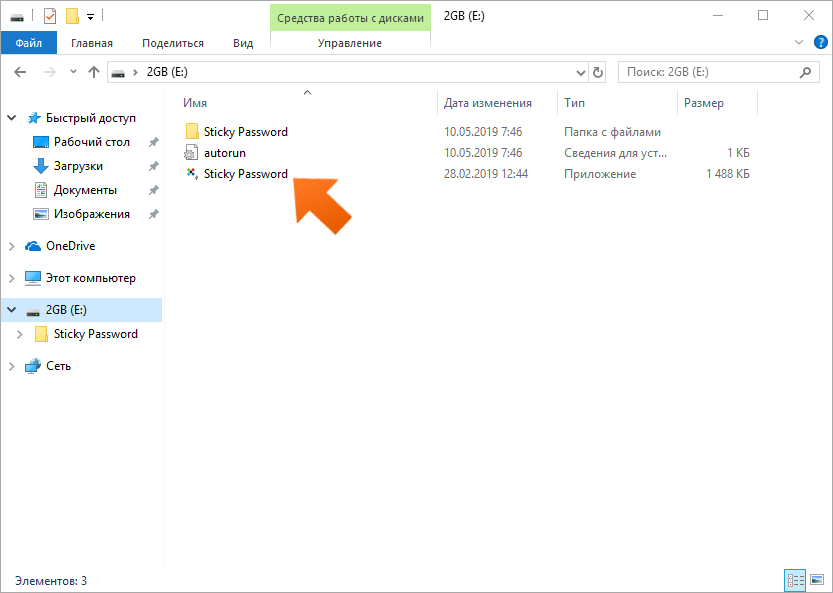Screen dimensions: 833x593
Task: Switch to the Главная ribbon tab
Action: pos(92,43)
